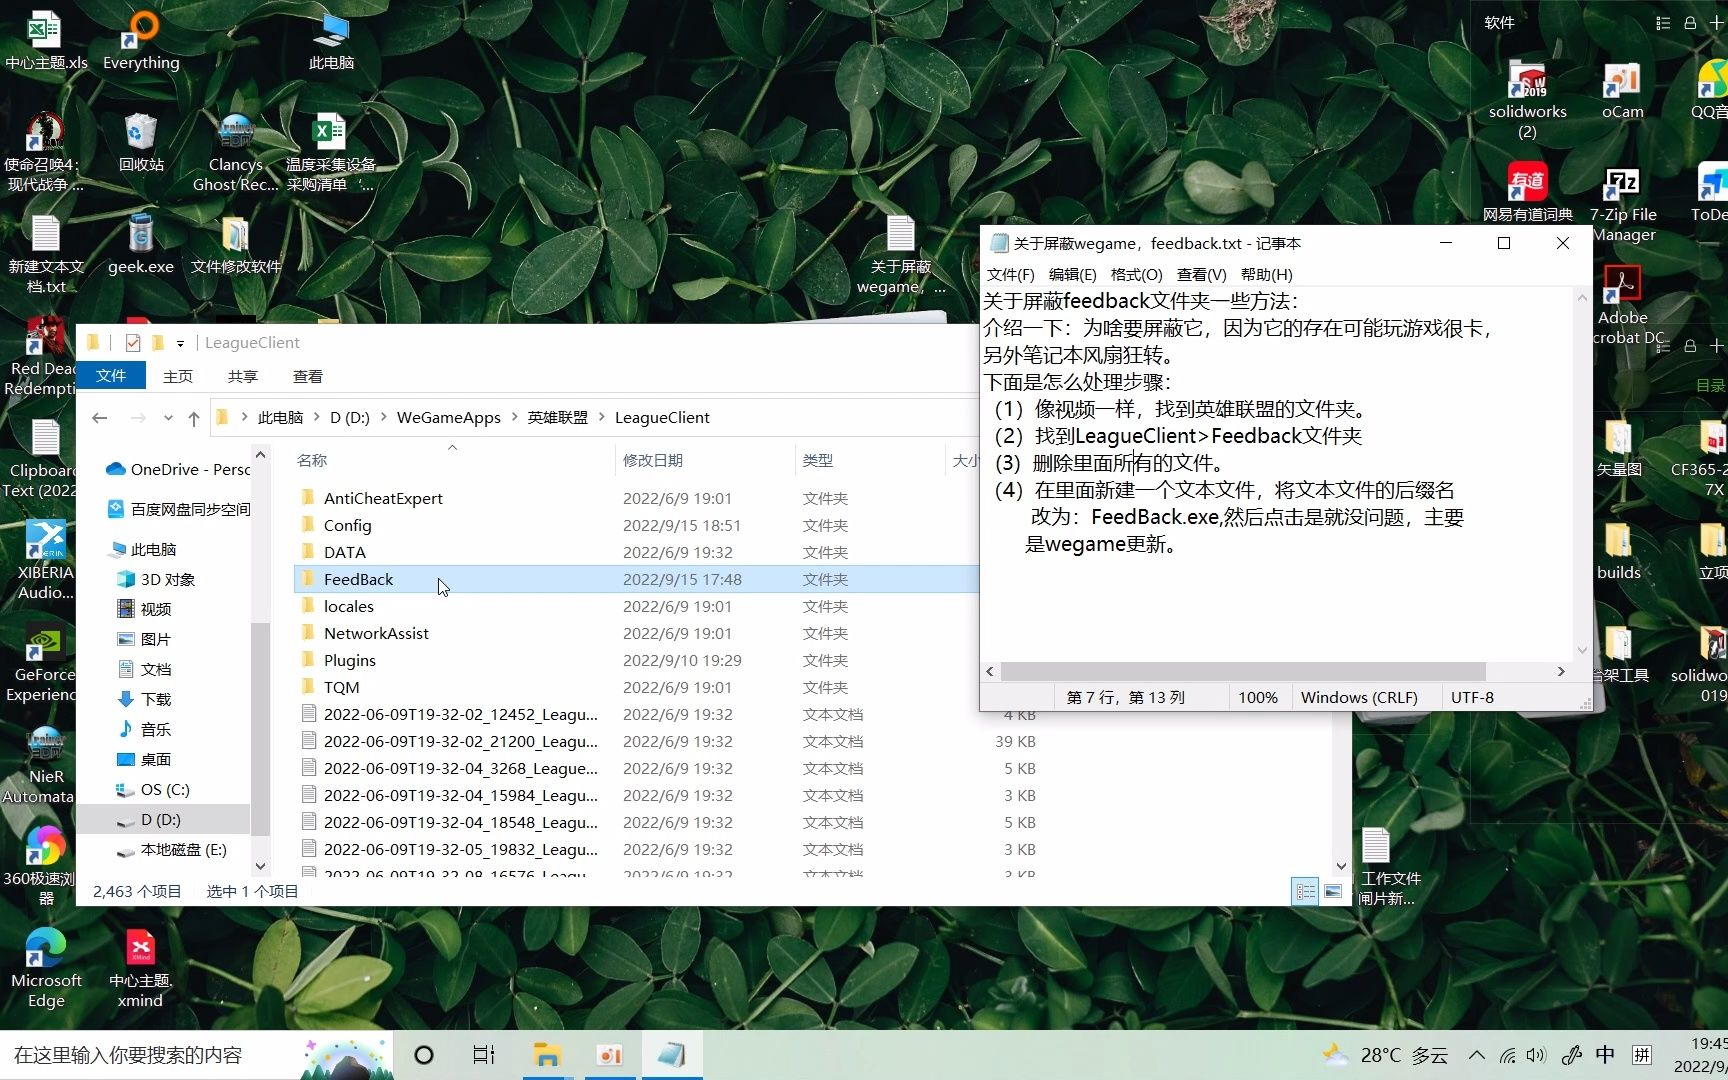Image resolution: width=1728 pixels, height=1080 pixels.
Task: Launch the solidworks (2) shortcut
Action: pos(1527,99)
